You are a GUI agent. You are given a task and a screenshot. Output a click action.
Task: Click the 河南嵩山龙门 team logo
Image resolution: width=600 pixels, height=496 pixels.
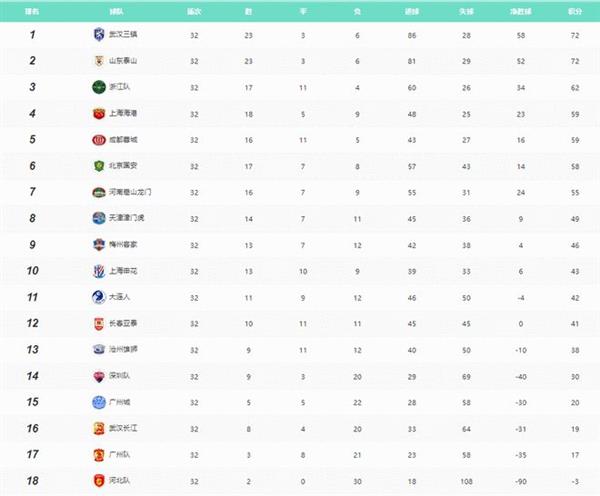pyautogui.click(x=99, y=192)
